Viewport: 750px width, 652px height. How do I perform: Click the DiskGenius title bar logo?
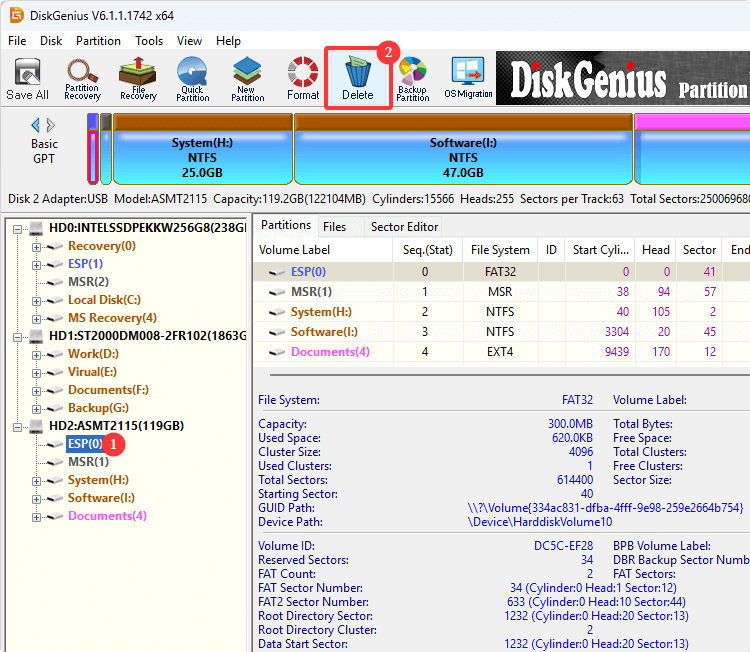tap(17, 15)
